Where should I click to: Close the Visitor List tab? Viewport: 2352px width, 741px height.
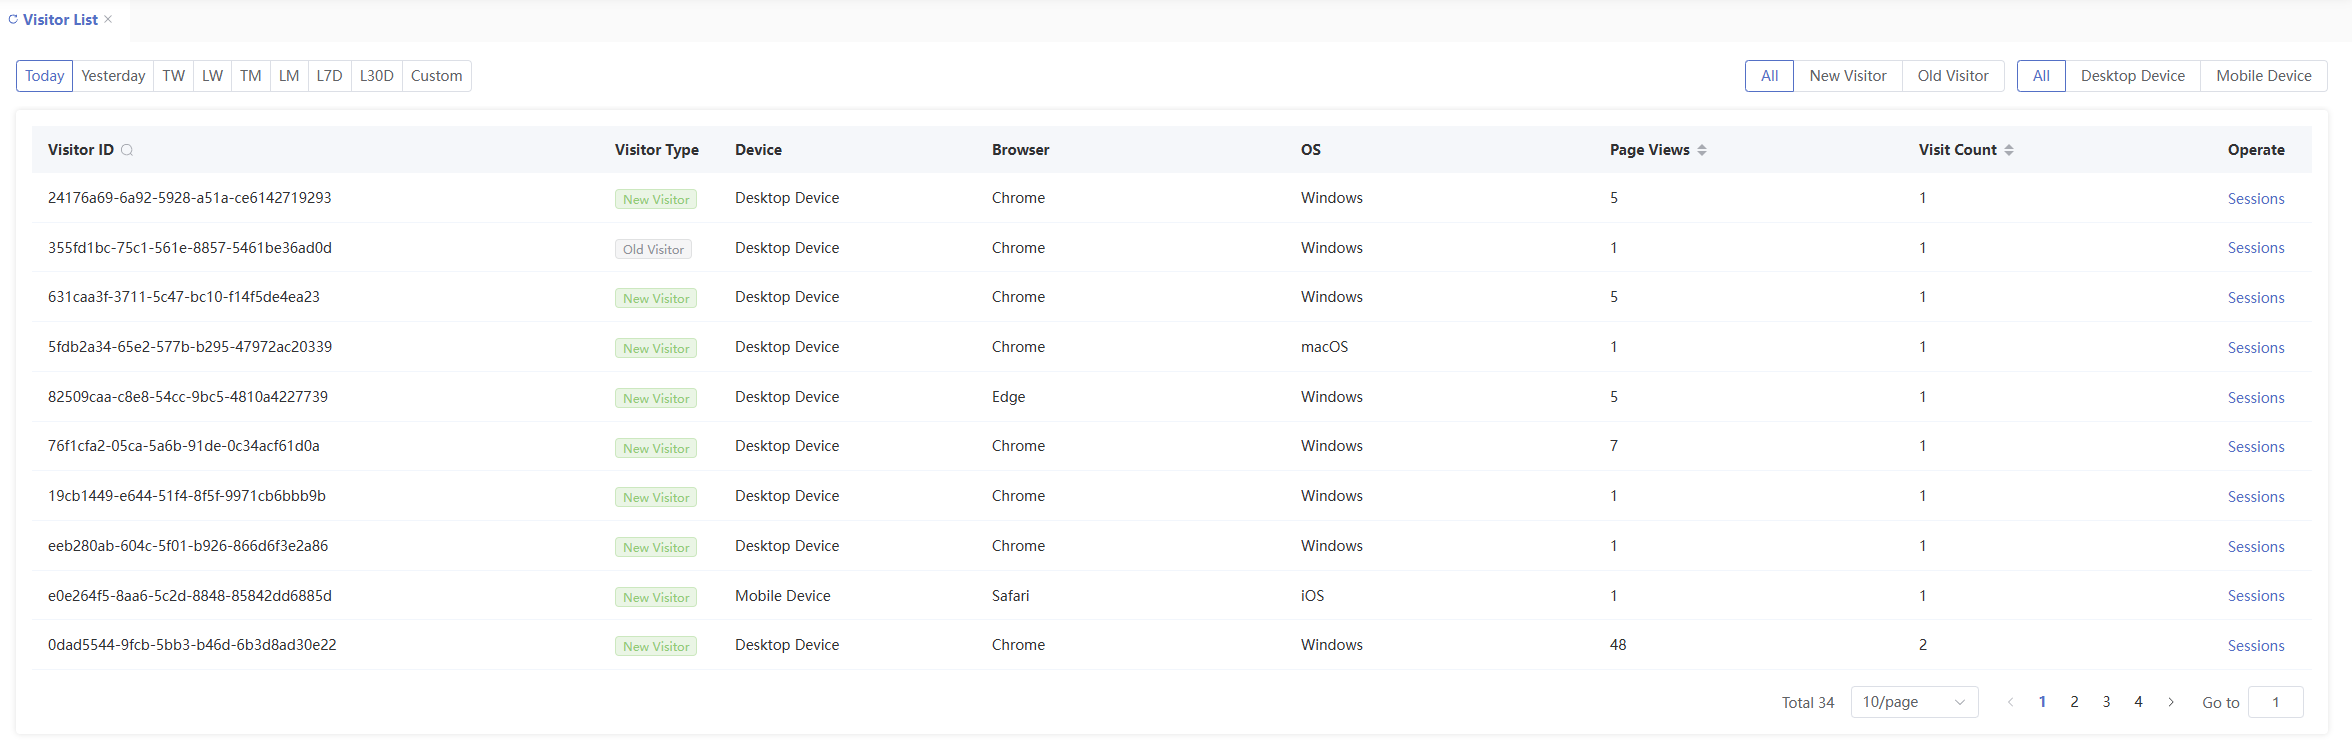click(x=108, y=19)
